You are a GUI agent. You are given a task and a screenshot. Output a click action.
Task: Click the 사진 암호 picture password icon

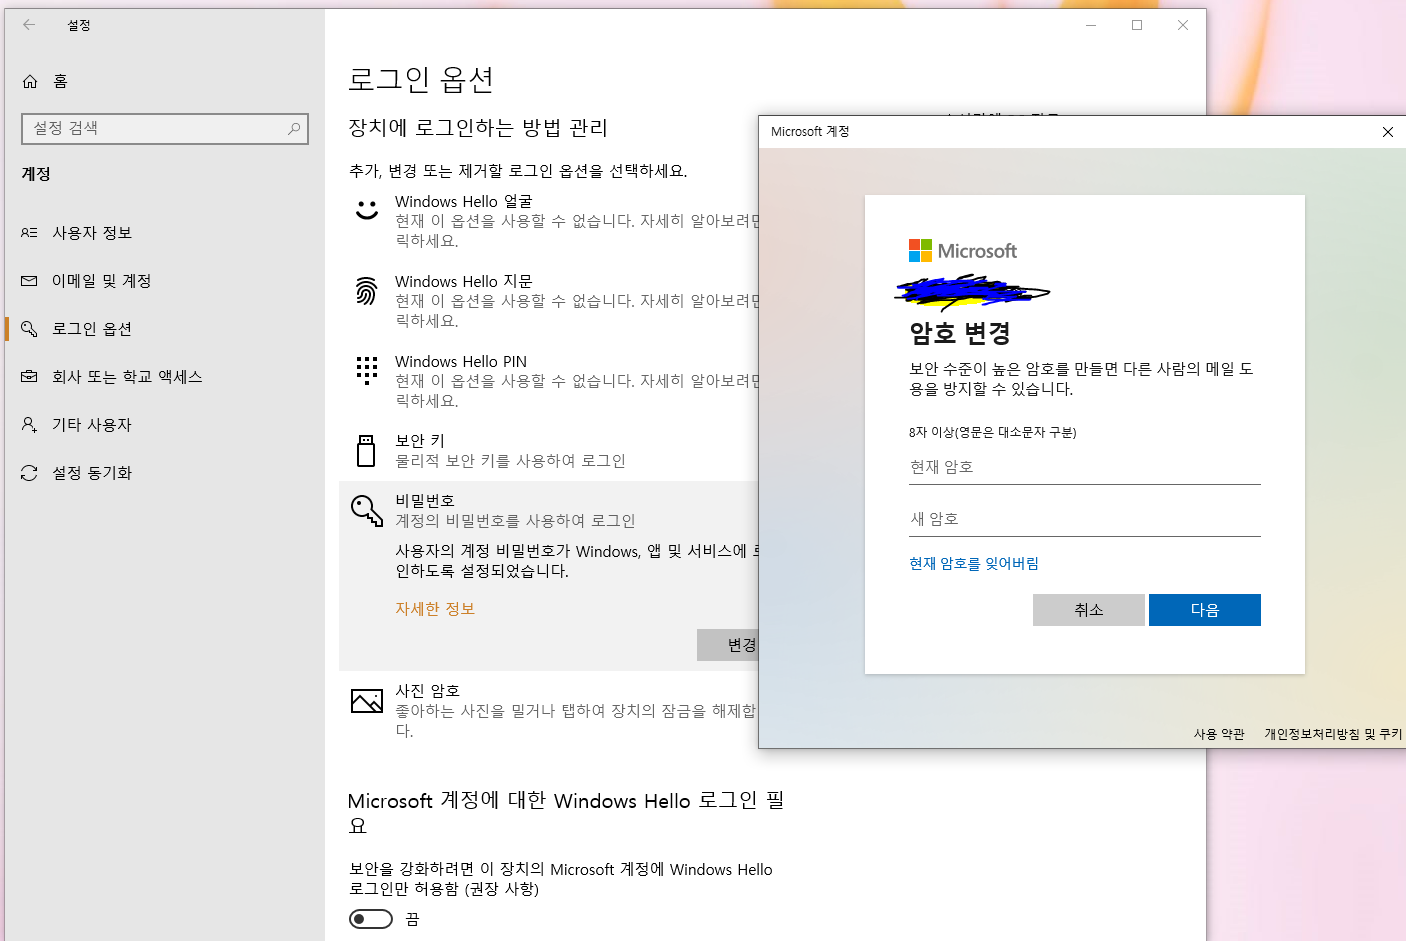click(367, 700)
